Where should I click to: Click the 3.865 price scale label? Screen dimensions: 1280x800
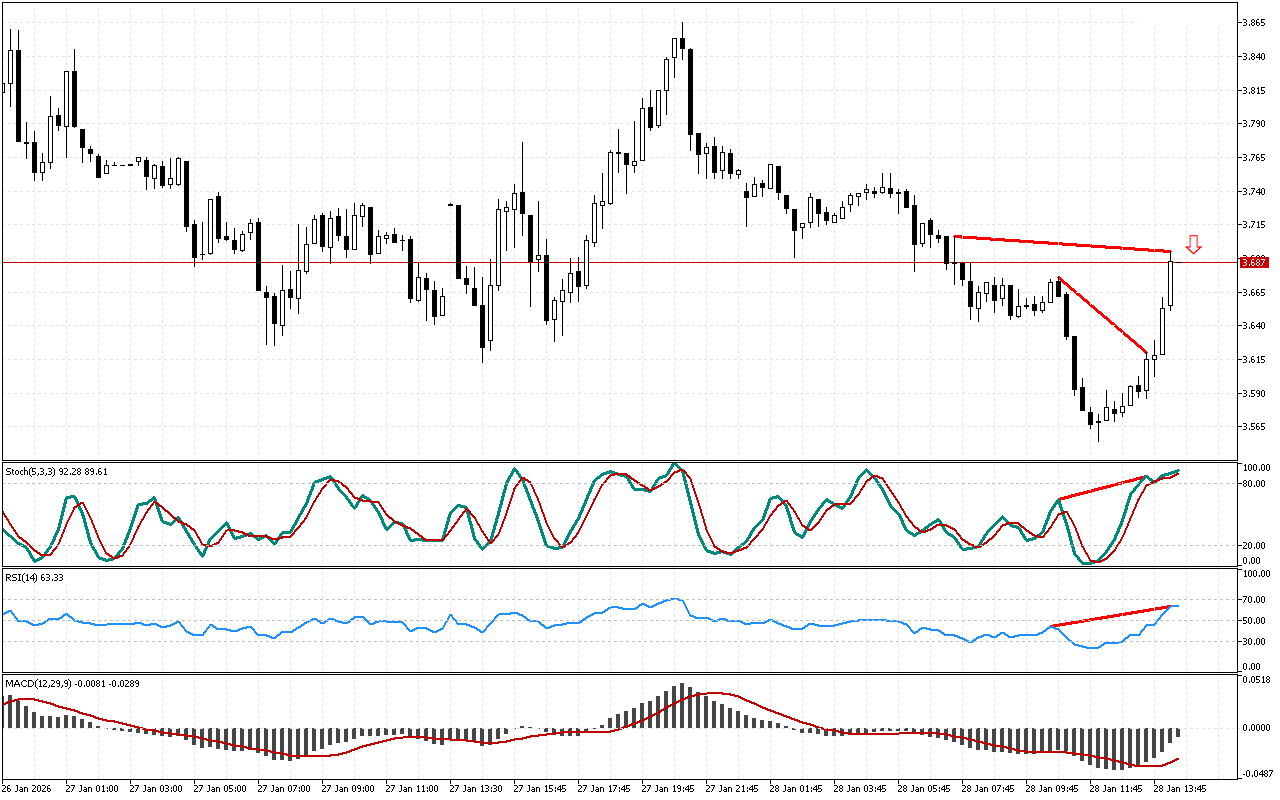(x=1253, y=22)
